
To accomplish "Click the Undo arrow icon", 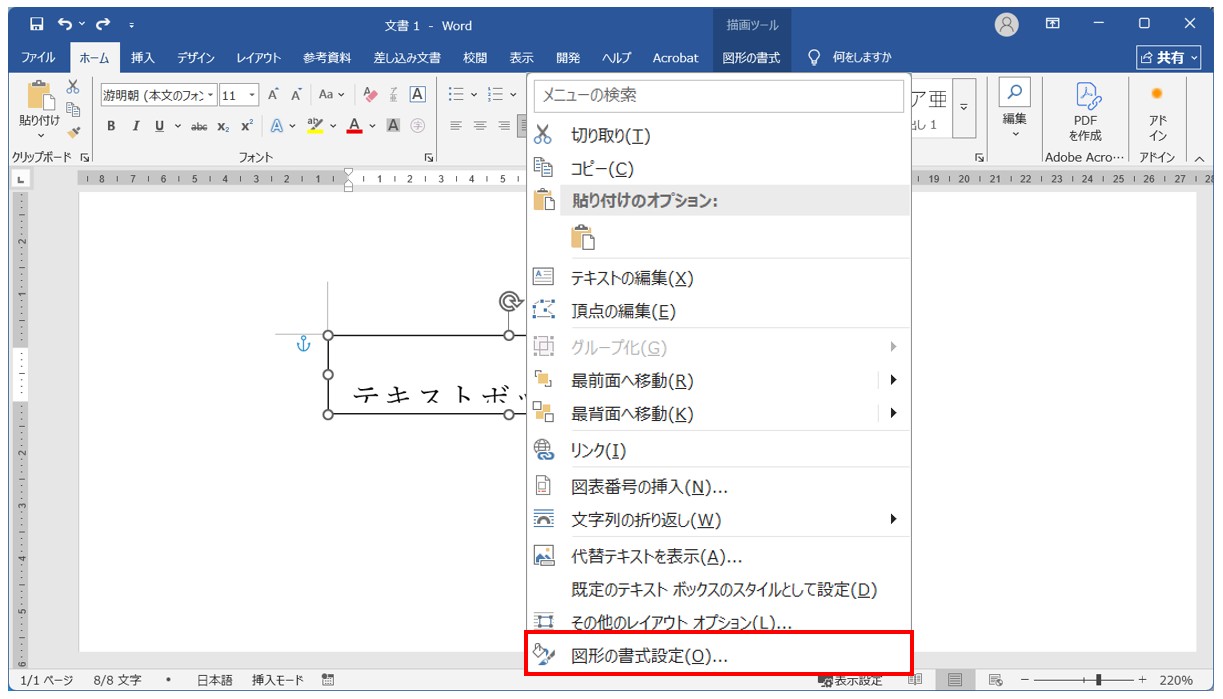I will (65, 24).
